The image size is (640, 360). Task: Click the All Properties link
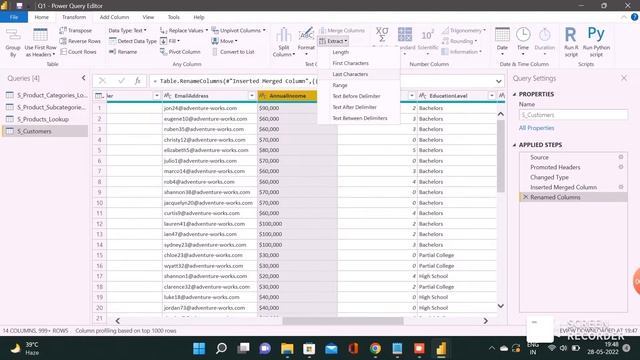tap(536, 128)
